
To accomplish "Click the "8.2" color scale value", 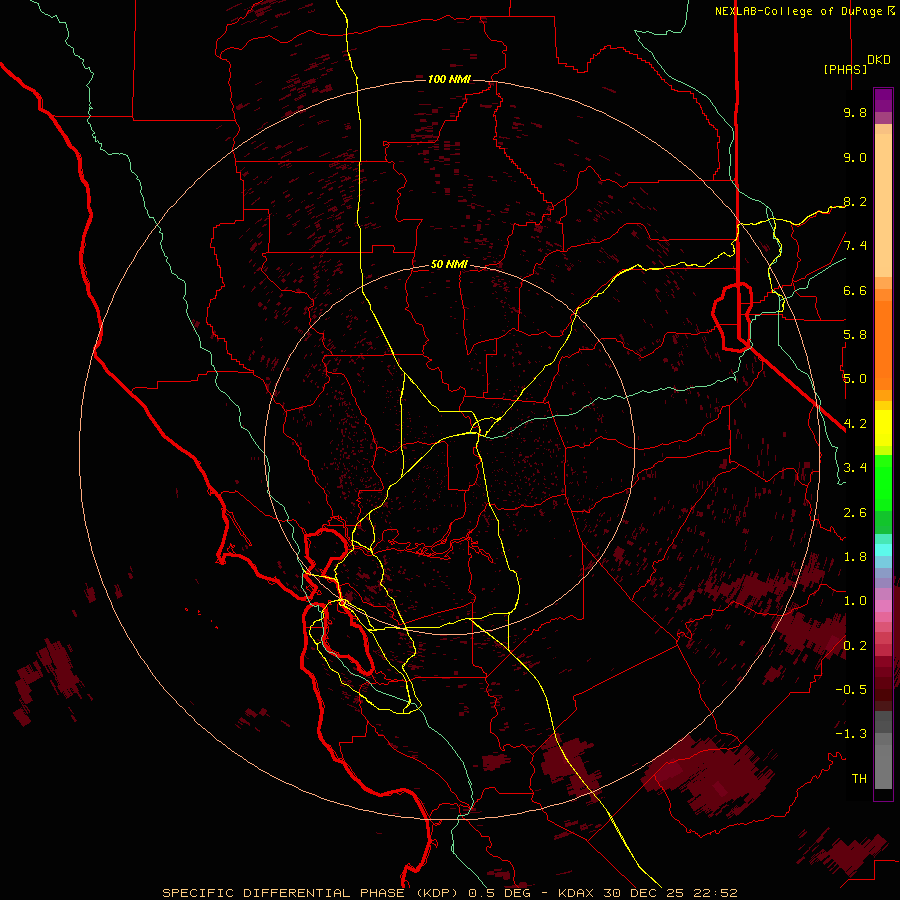I will click(855, 202).
